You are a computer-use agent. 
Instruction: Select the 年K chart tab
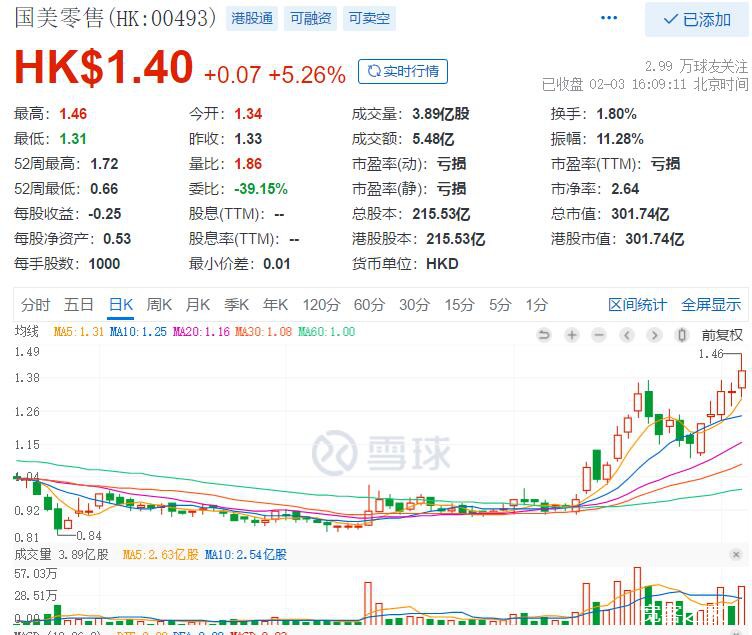(x=275, y=305)
